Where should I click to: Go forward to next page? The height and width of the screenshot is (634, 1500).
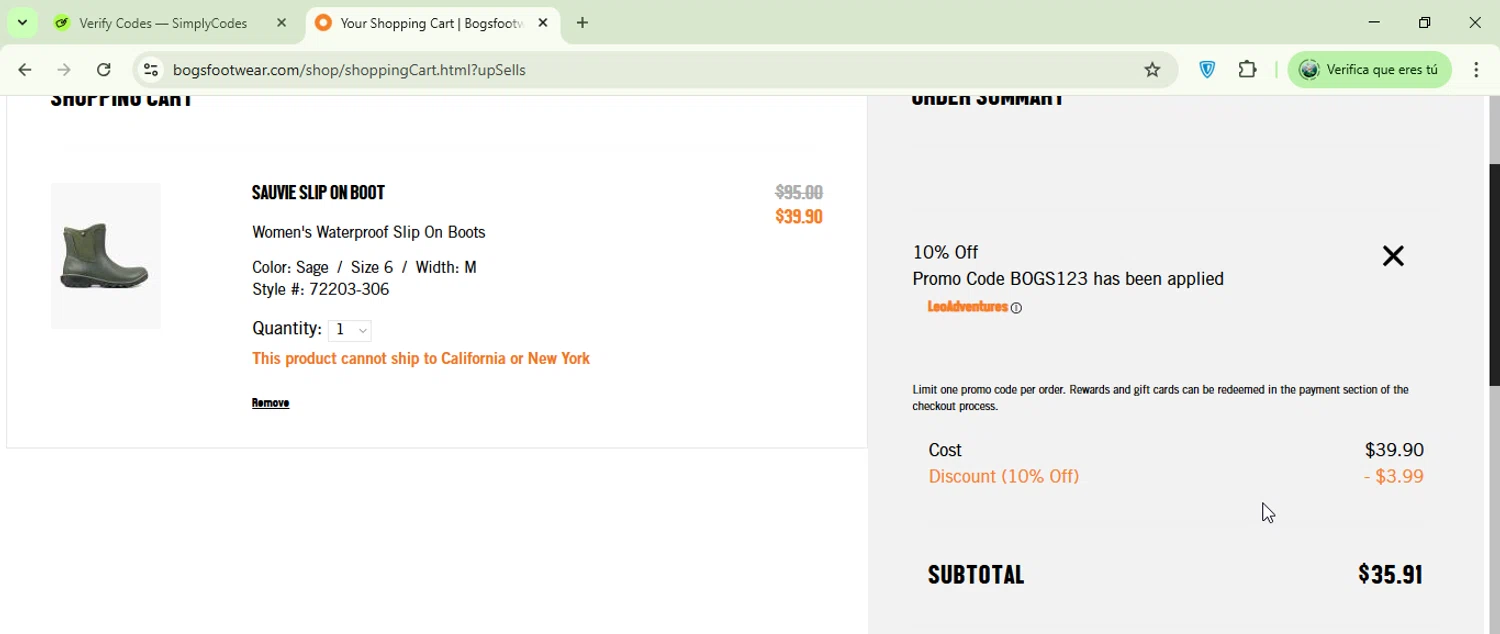coord(64,70)
